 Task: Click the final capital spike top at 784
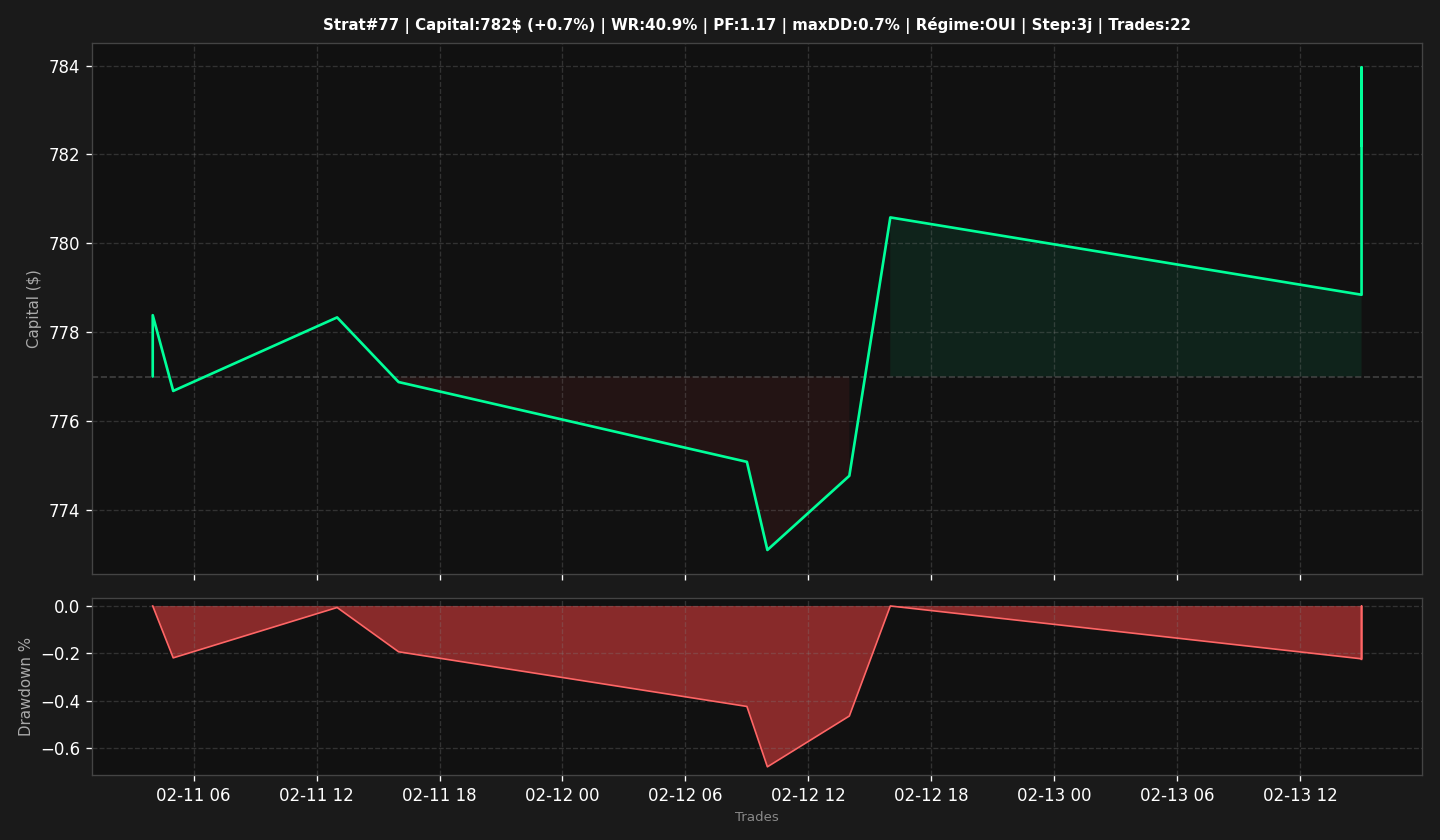click(x=1361, y=67)
